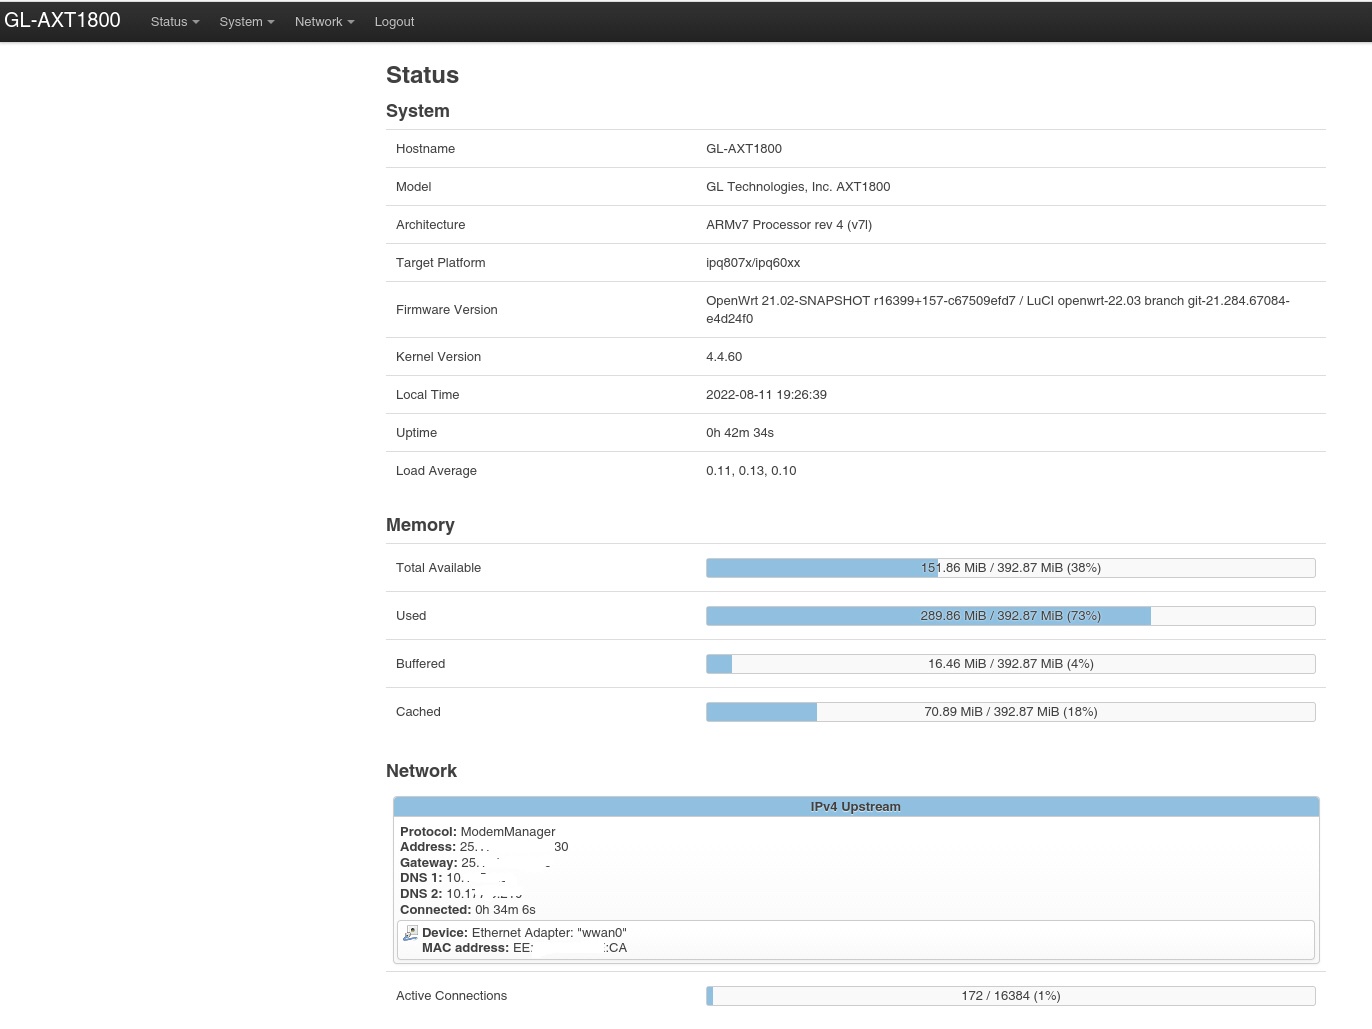Click the Architecture ARMv7 value
Viewport: 1372px width, 1029px height.
[789, 225]
